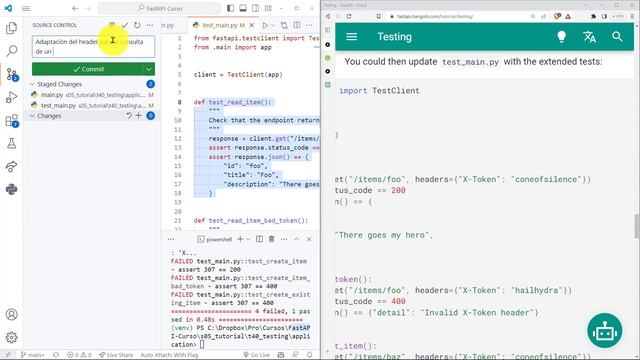Click the Source Control commit checkmark icon
Viewport: 640px width, 360px height.
click(125, 25)
